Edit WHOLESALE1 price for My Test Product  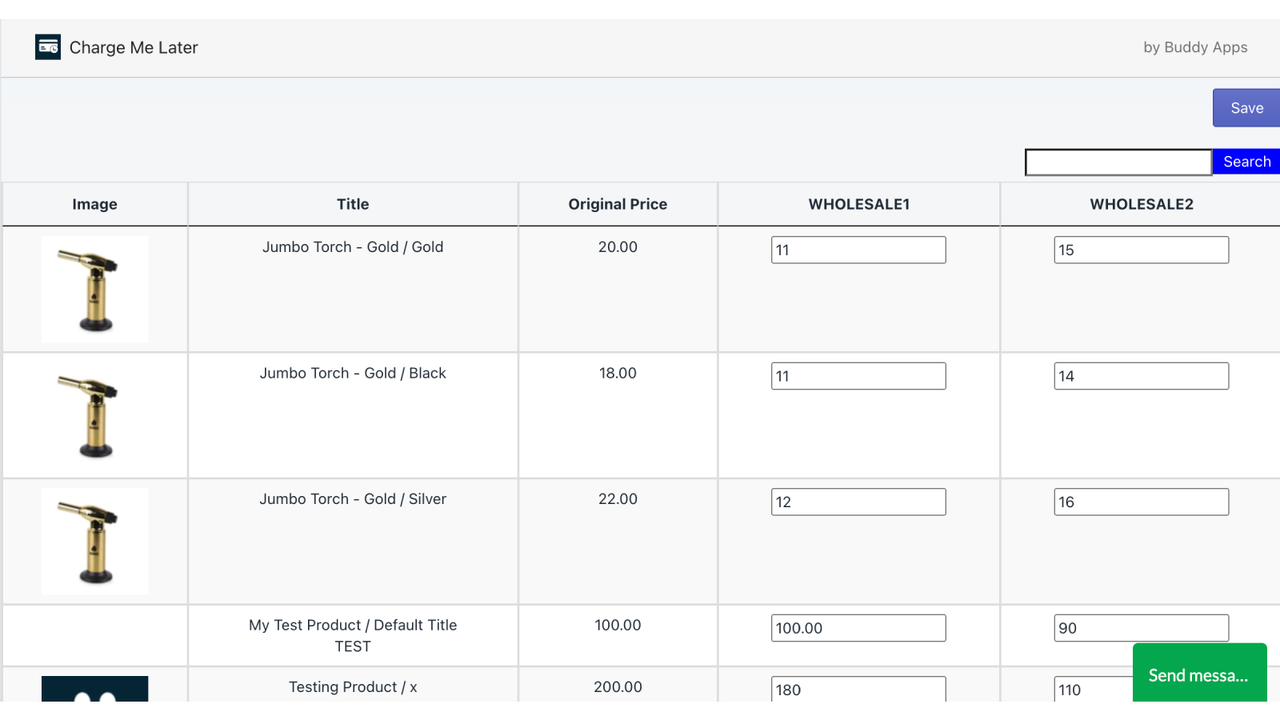pyautogui.click(x=858, y=628)
